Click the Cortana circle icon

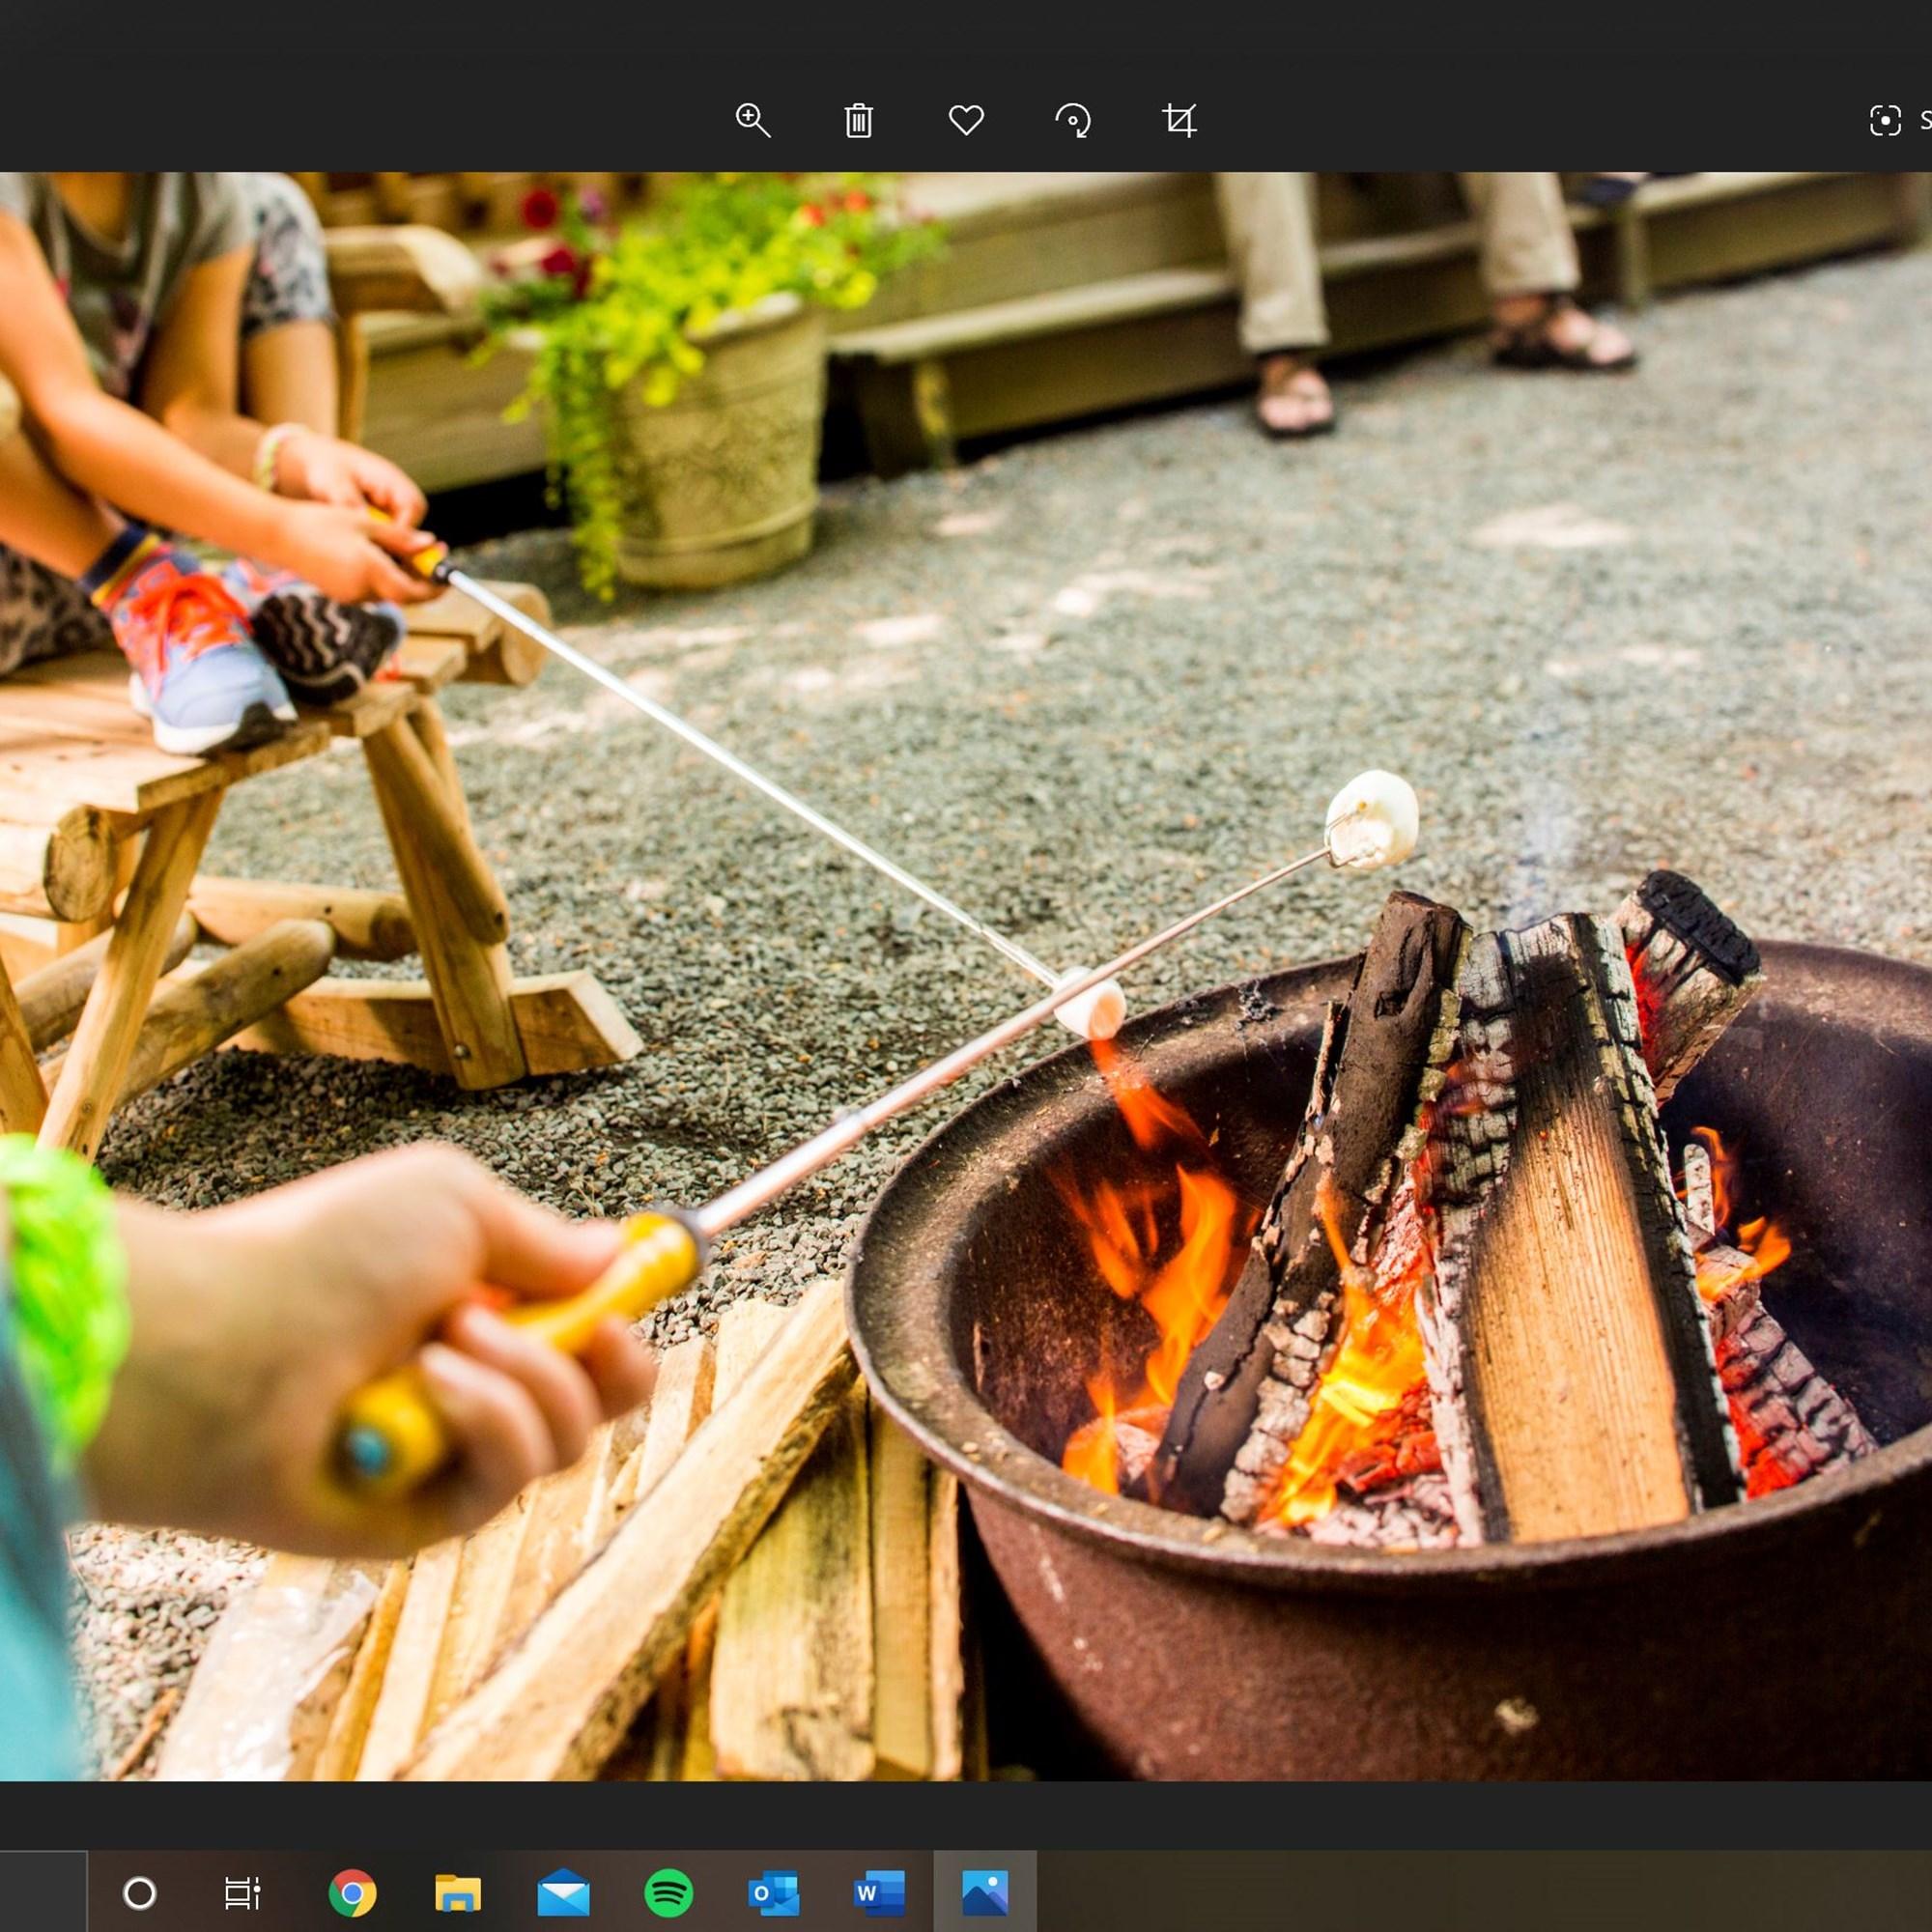coord(139,1892)
